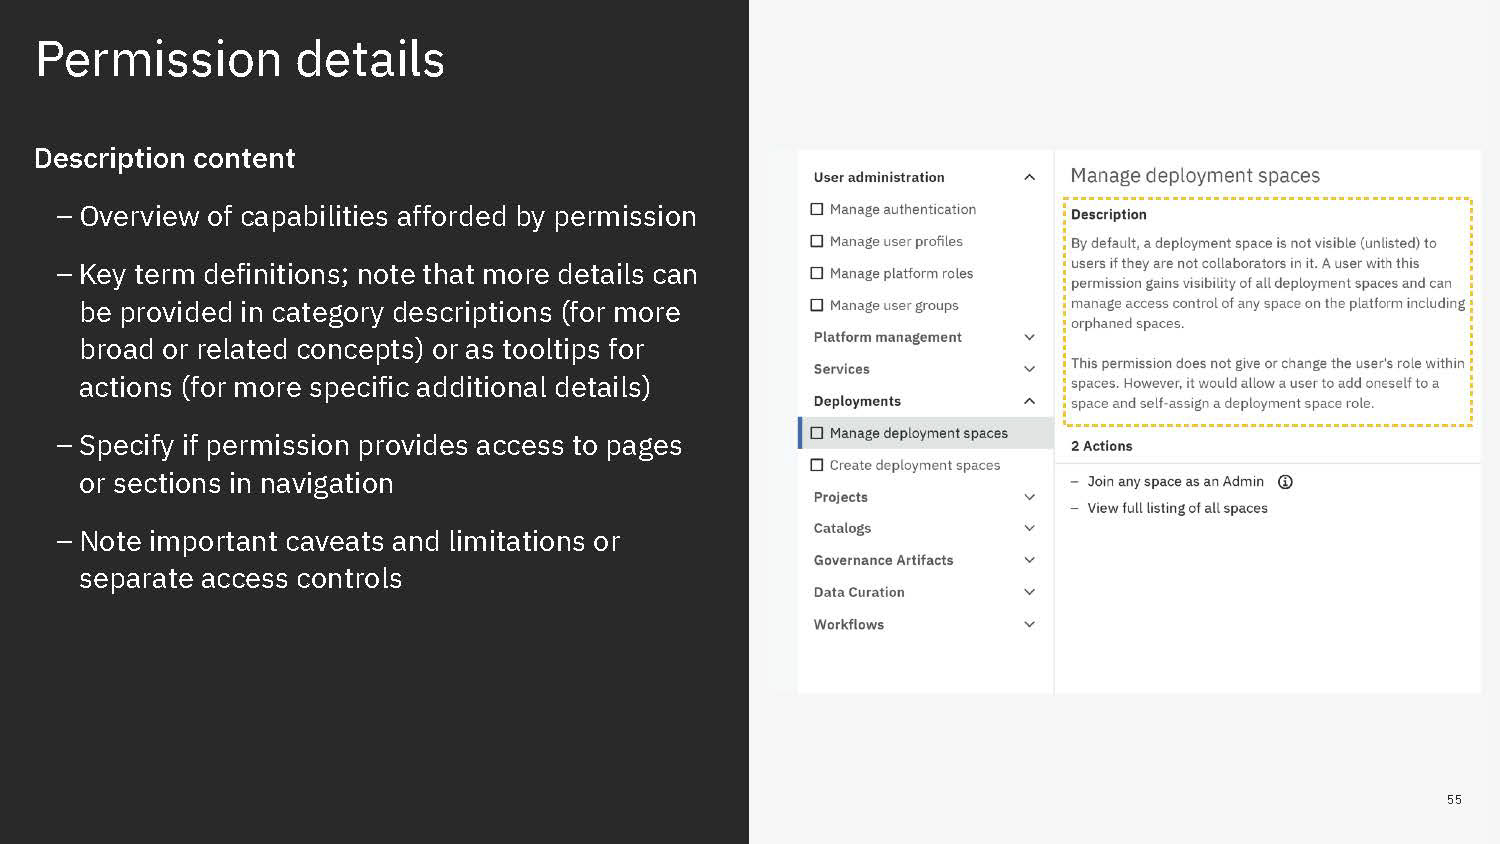The width and height of the screenshot is (1500, 844).
Task: Select the Manage authentication permission label
Action: click(x=903, y=209)
